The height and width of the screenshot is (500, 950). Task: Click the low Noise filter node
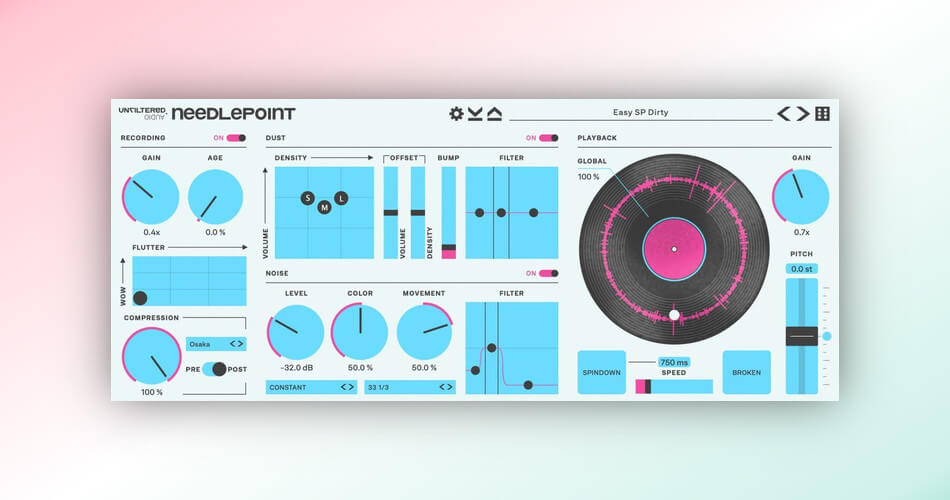(475, 370)
